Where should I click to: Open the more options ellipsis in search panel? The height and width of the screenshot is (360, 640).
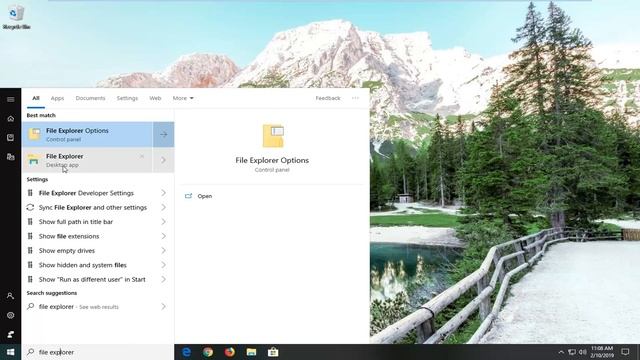[x=356, y=98]
